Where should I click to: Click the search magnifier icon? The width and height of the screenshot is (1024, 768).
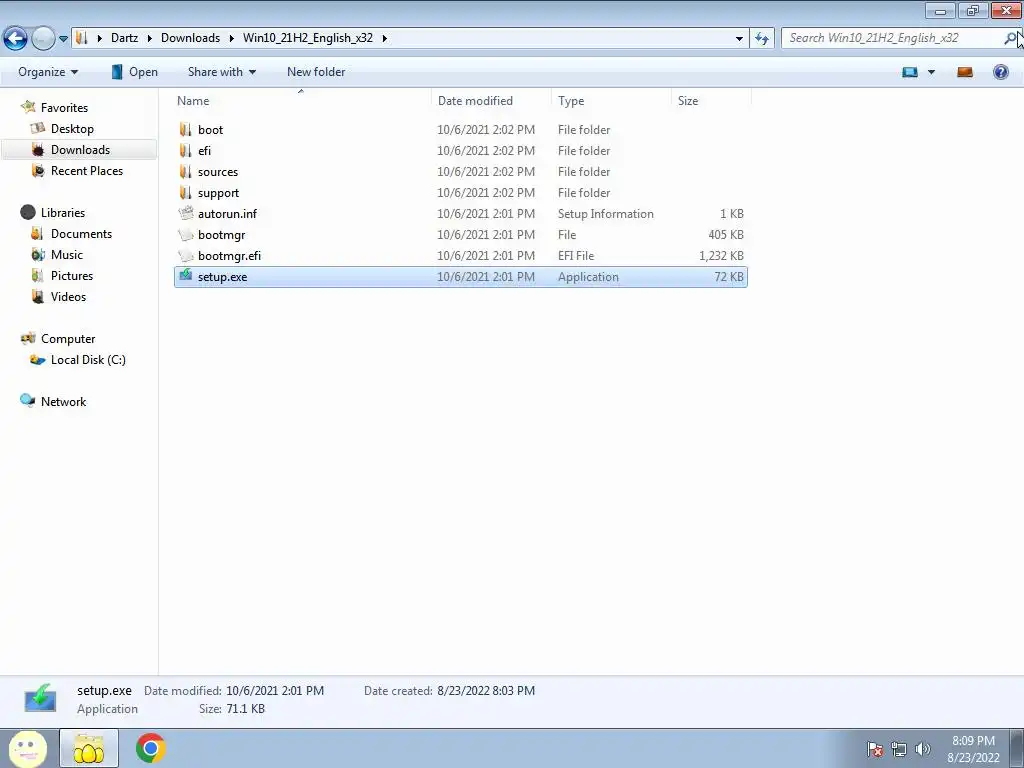(1010, 39)
